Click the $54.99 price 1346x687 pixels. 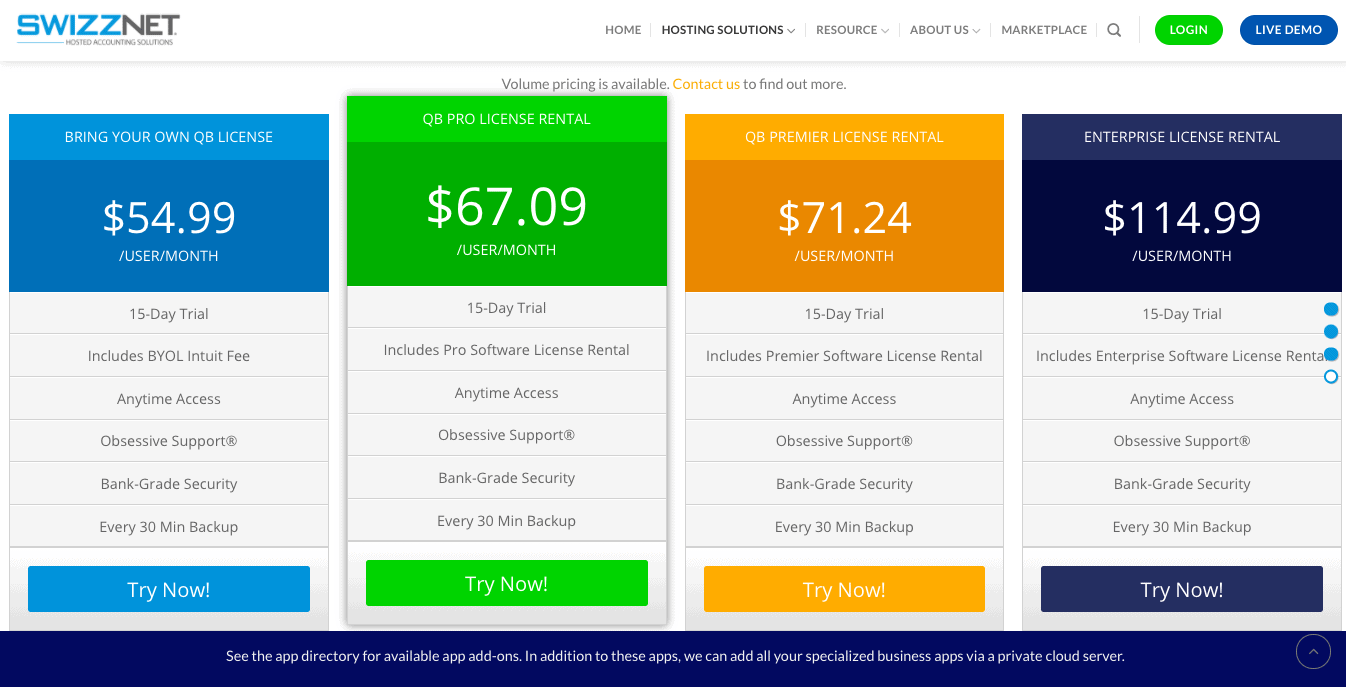[169, 217]
